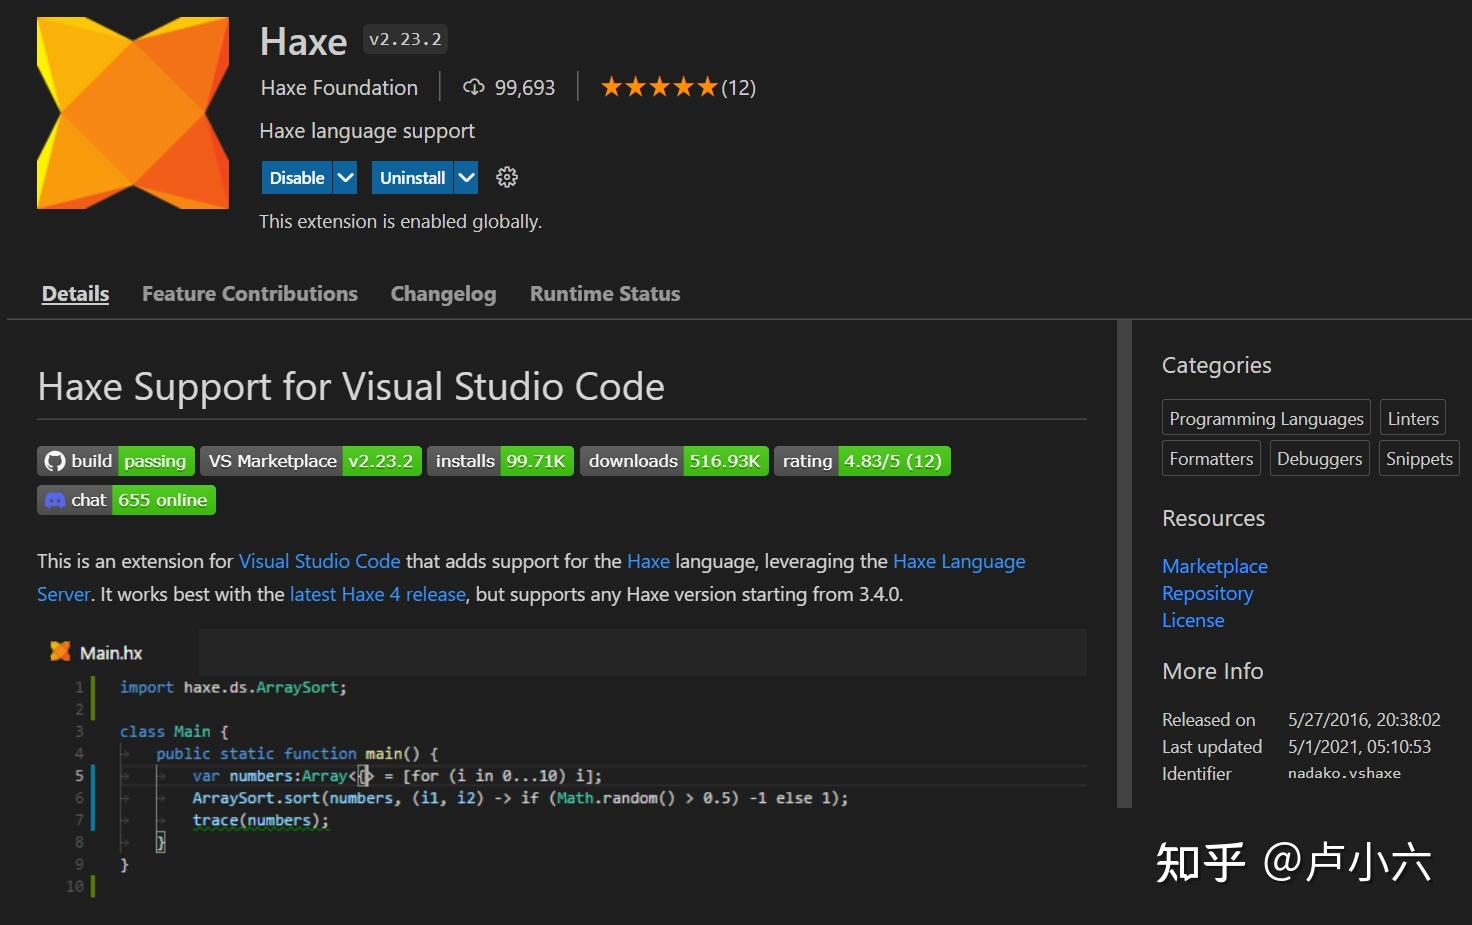
Task: Switch to the Feature Contributions tab
Action: pyautogui.click(x=249, y=294)
